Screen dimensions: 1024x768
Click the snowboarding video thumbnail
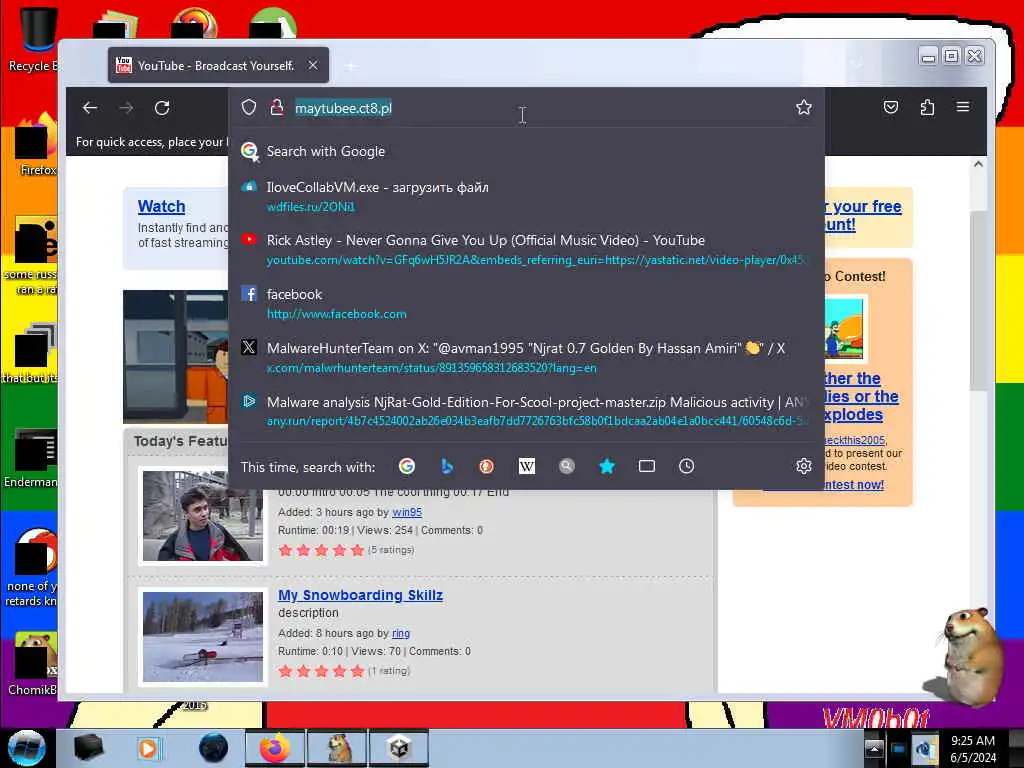[203, 637]
